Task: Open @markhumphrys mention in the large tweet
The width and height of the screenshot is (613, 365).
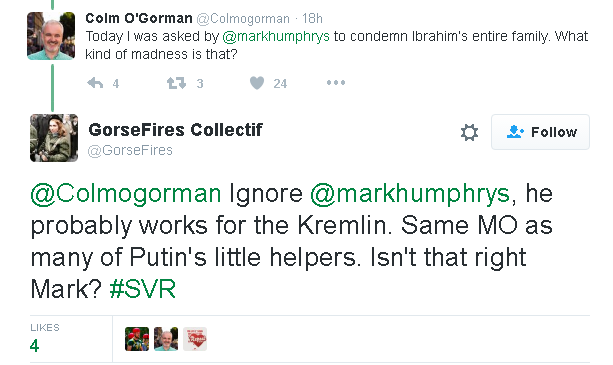Action: 410,194
